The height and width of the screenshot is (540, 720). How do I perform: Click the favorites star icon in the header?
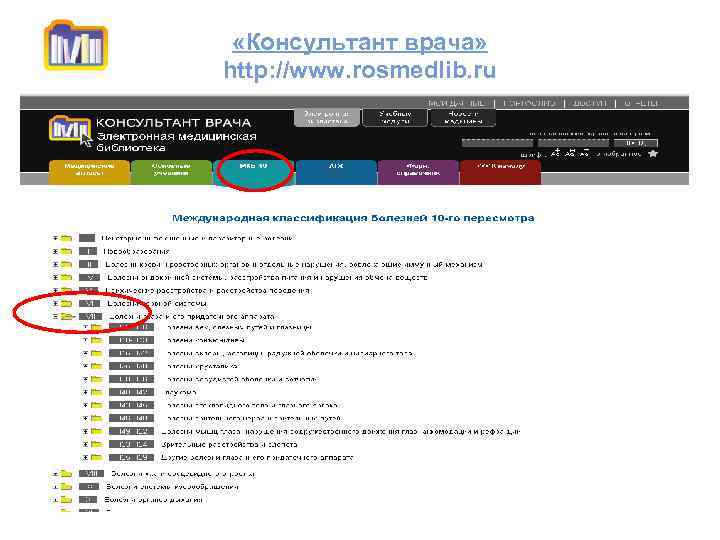click(652, 154)
